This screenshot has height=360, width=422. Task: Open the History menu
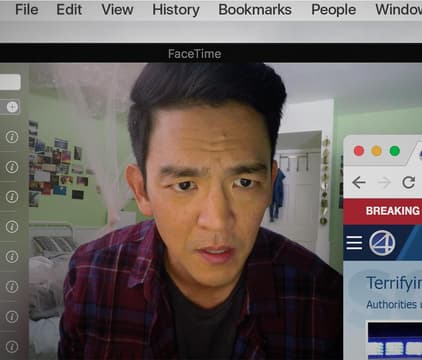click(x=176, y=9)
